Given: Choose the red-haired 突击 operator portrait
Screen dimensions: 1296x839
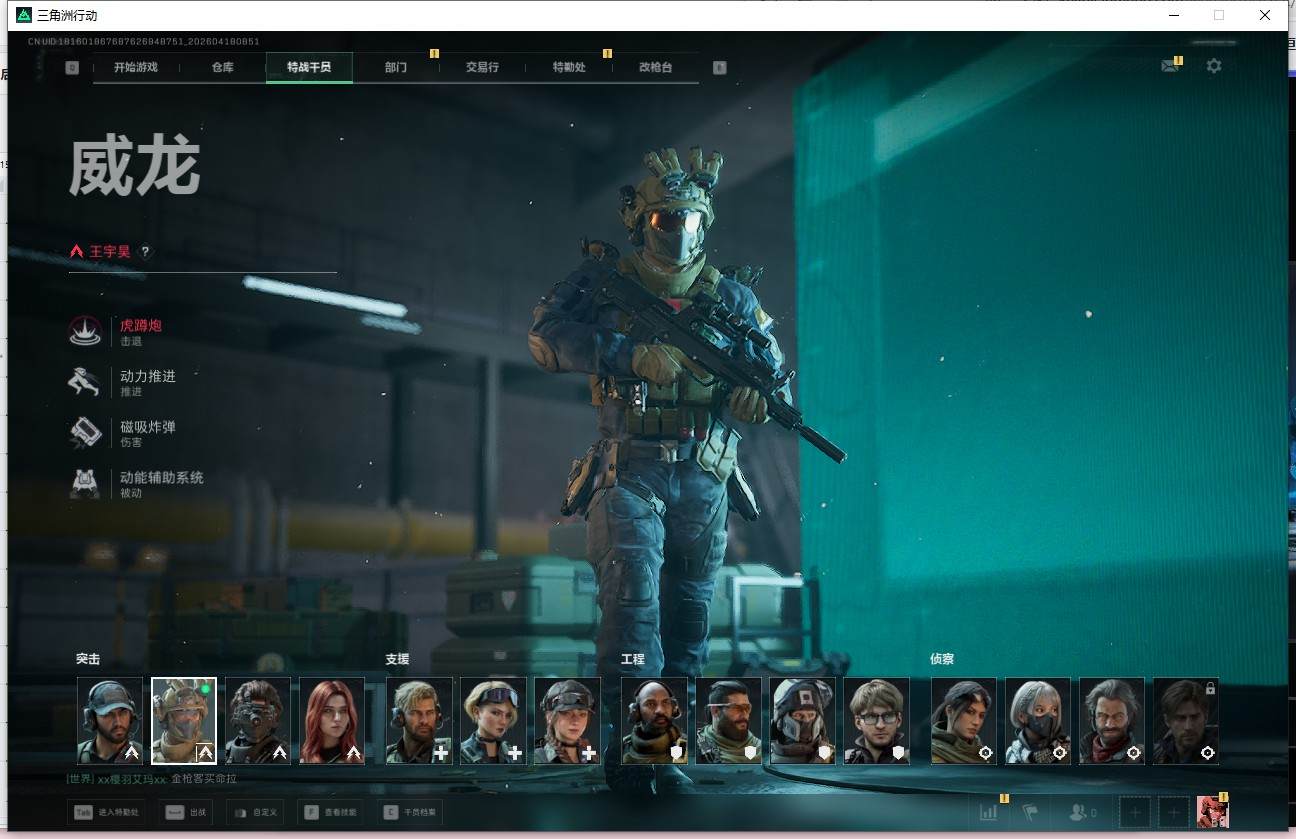Looking at the screenshot, I should 332,721.
